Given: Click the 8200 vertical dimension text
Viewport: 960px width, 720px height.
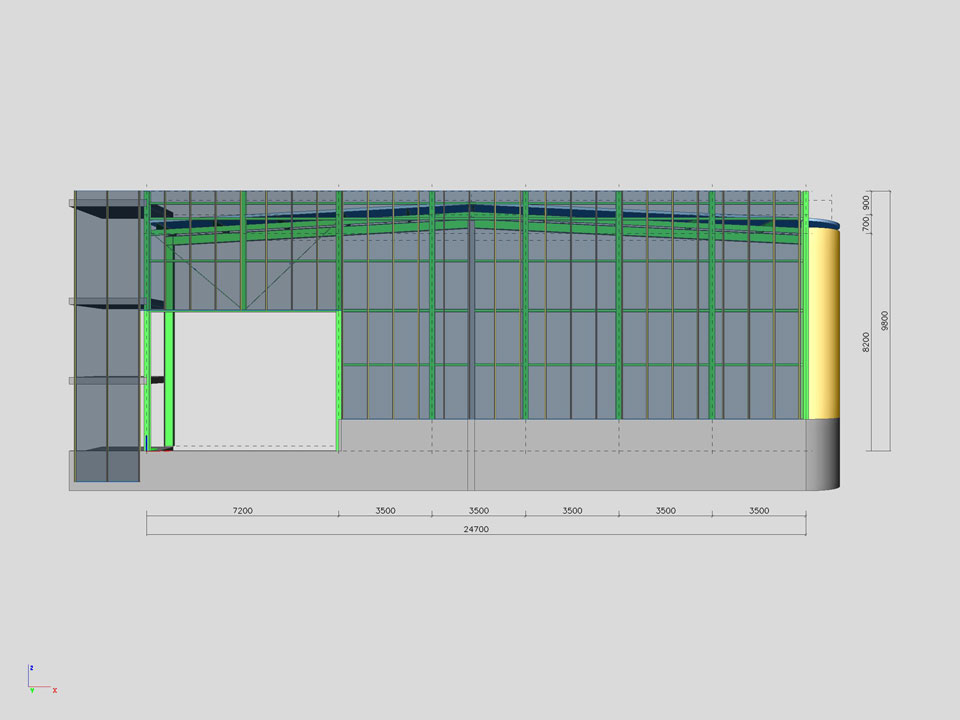Looking at the screenshot, I should (x=866, y=341).
